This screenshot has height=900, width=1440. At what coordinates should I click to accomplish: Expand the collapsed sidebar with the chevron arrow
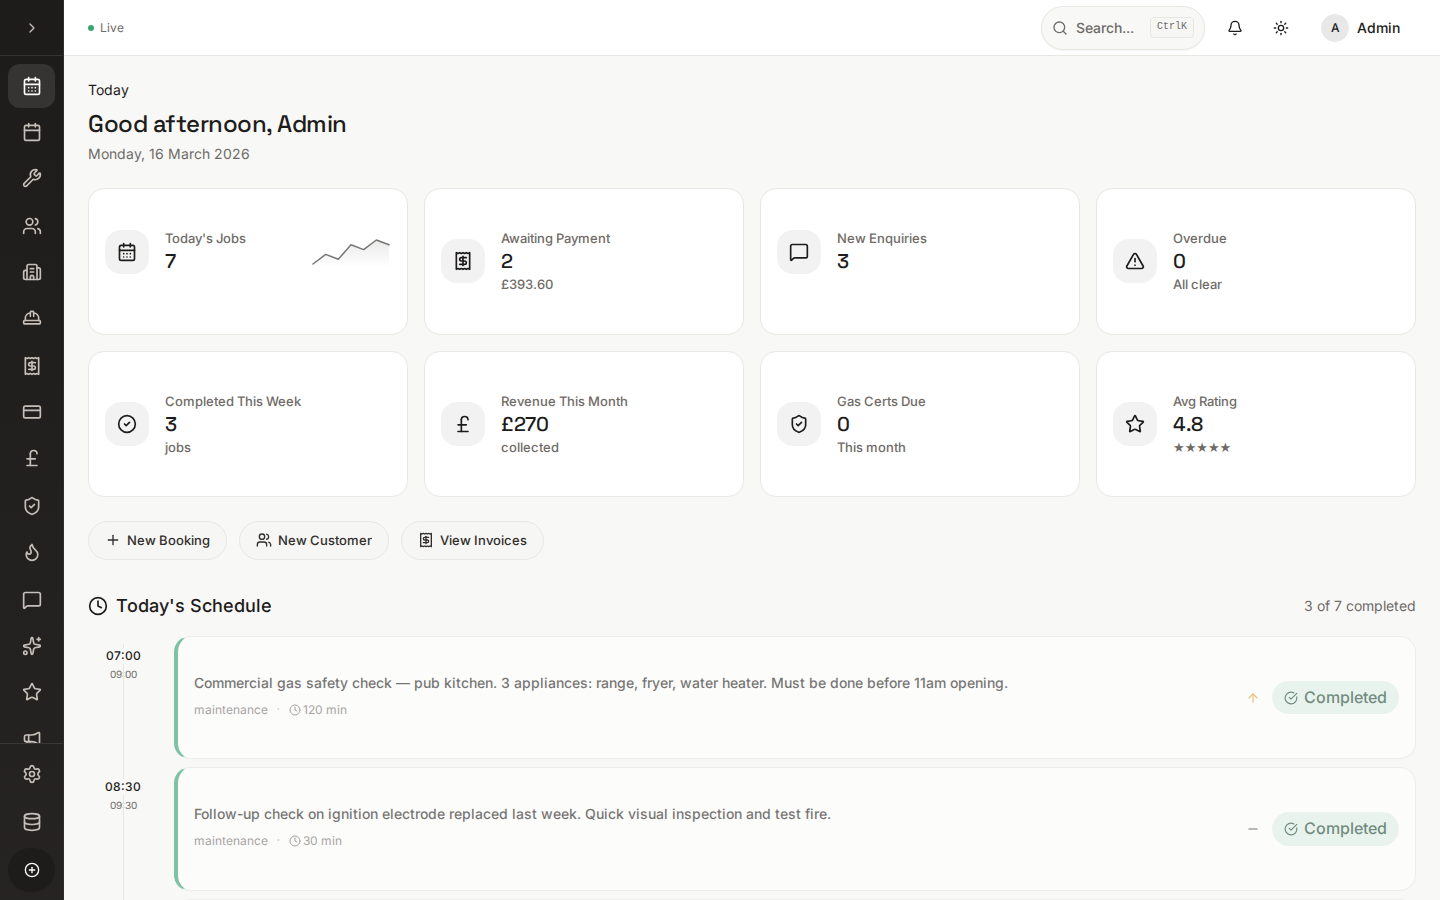click(x=31, y=28)
